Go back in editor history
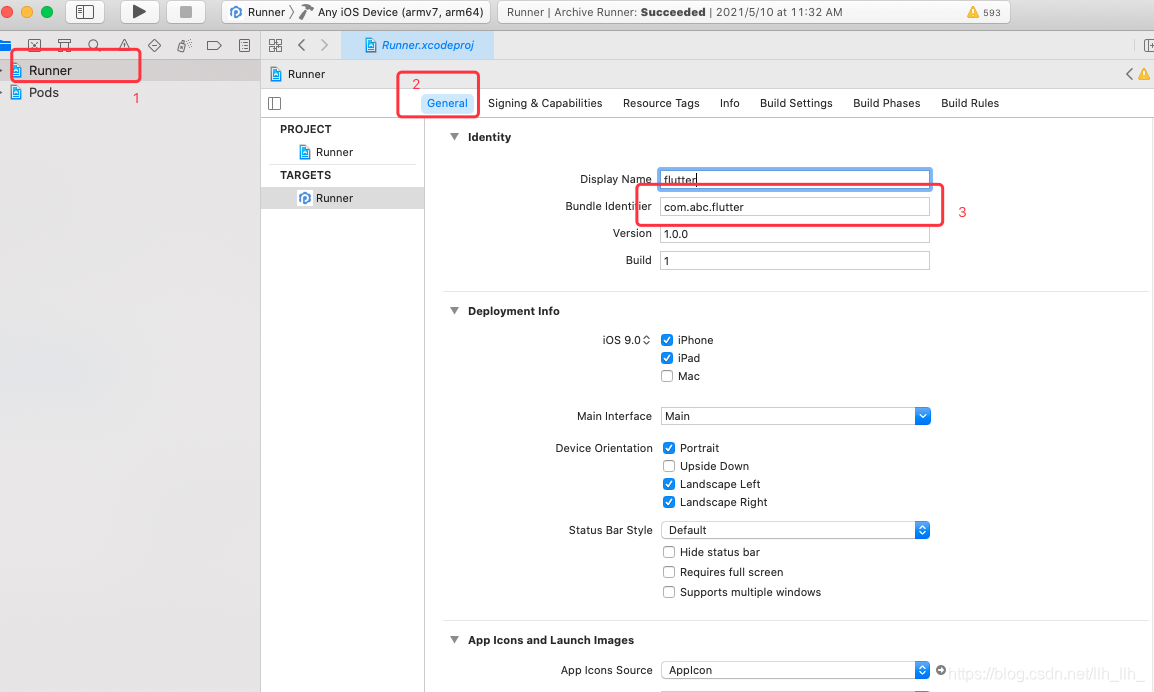Viewport: 1154px width, 692px height. click(x=302, y=46)
